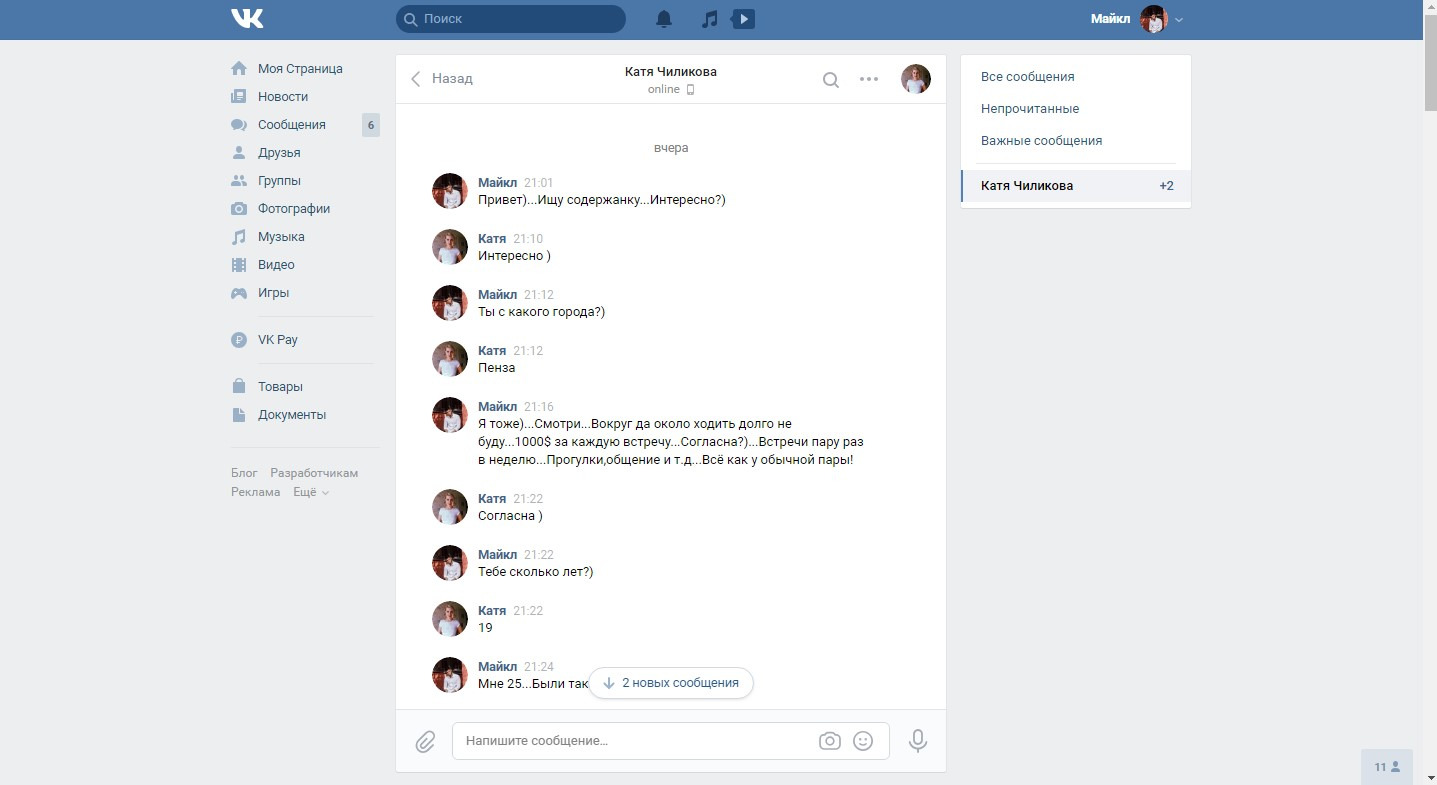
Task: Open the Блог link
Action: pyautogui.click(x=244, y=473)
